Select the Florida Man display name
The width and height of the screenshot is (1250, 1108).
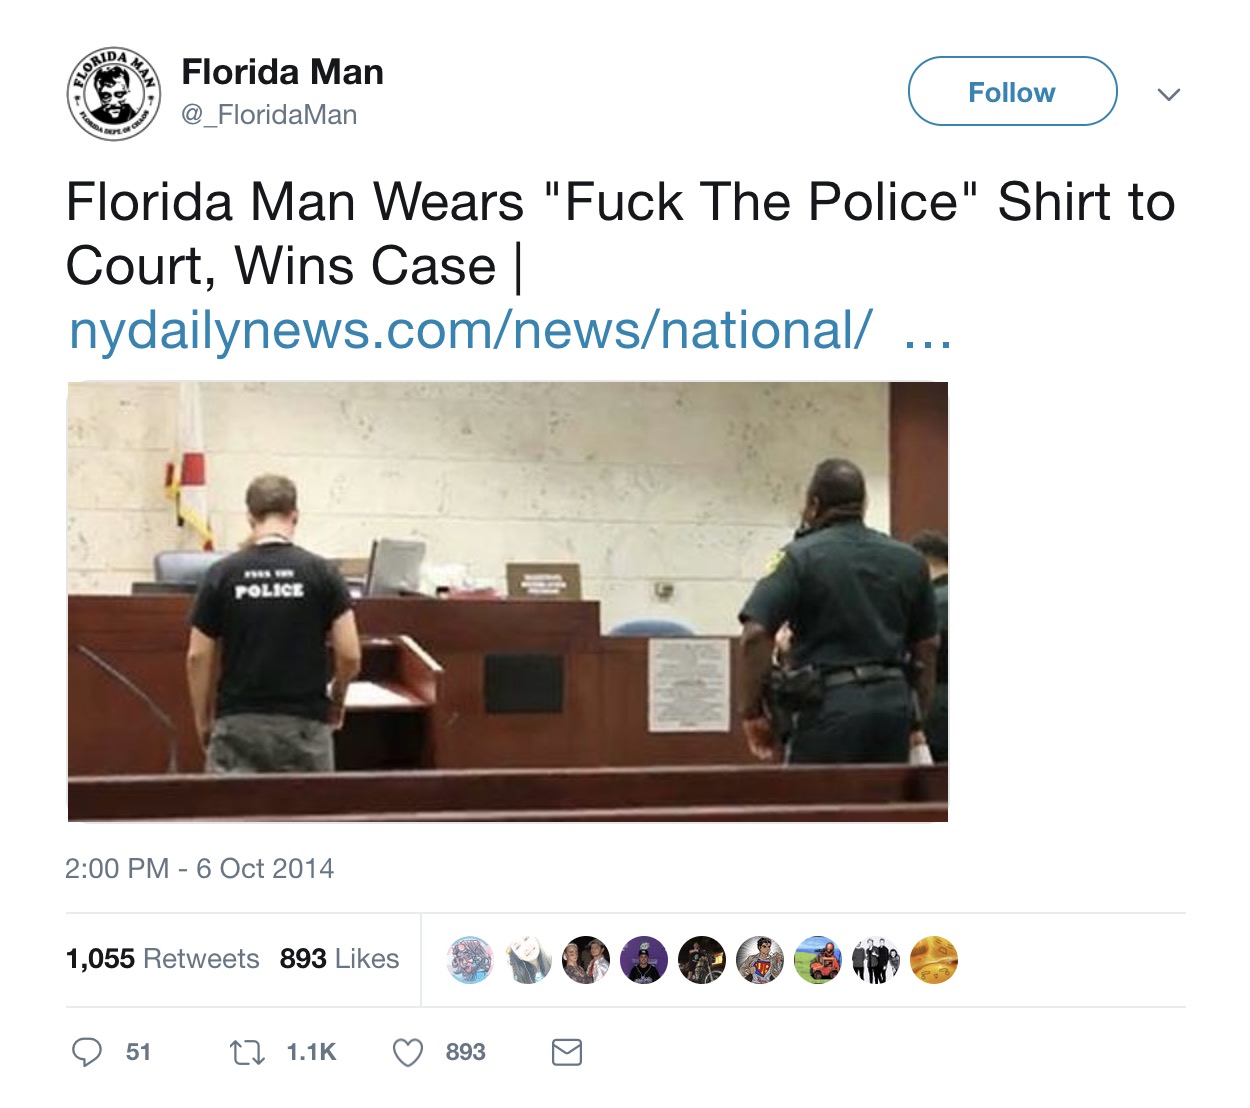point(281,71)
